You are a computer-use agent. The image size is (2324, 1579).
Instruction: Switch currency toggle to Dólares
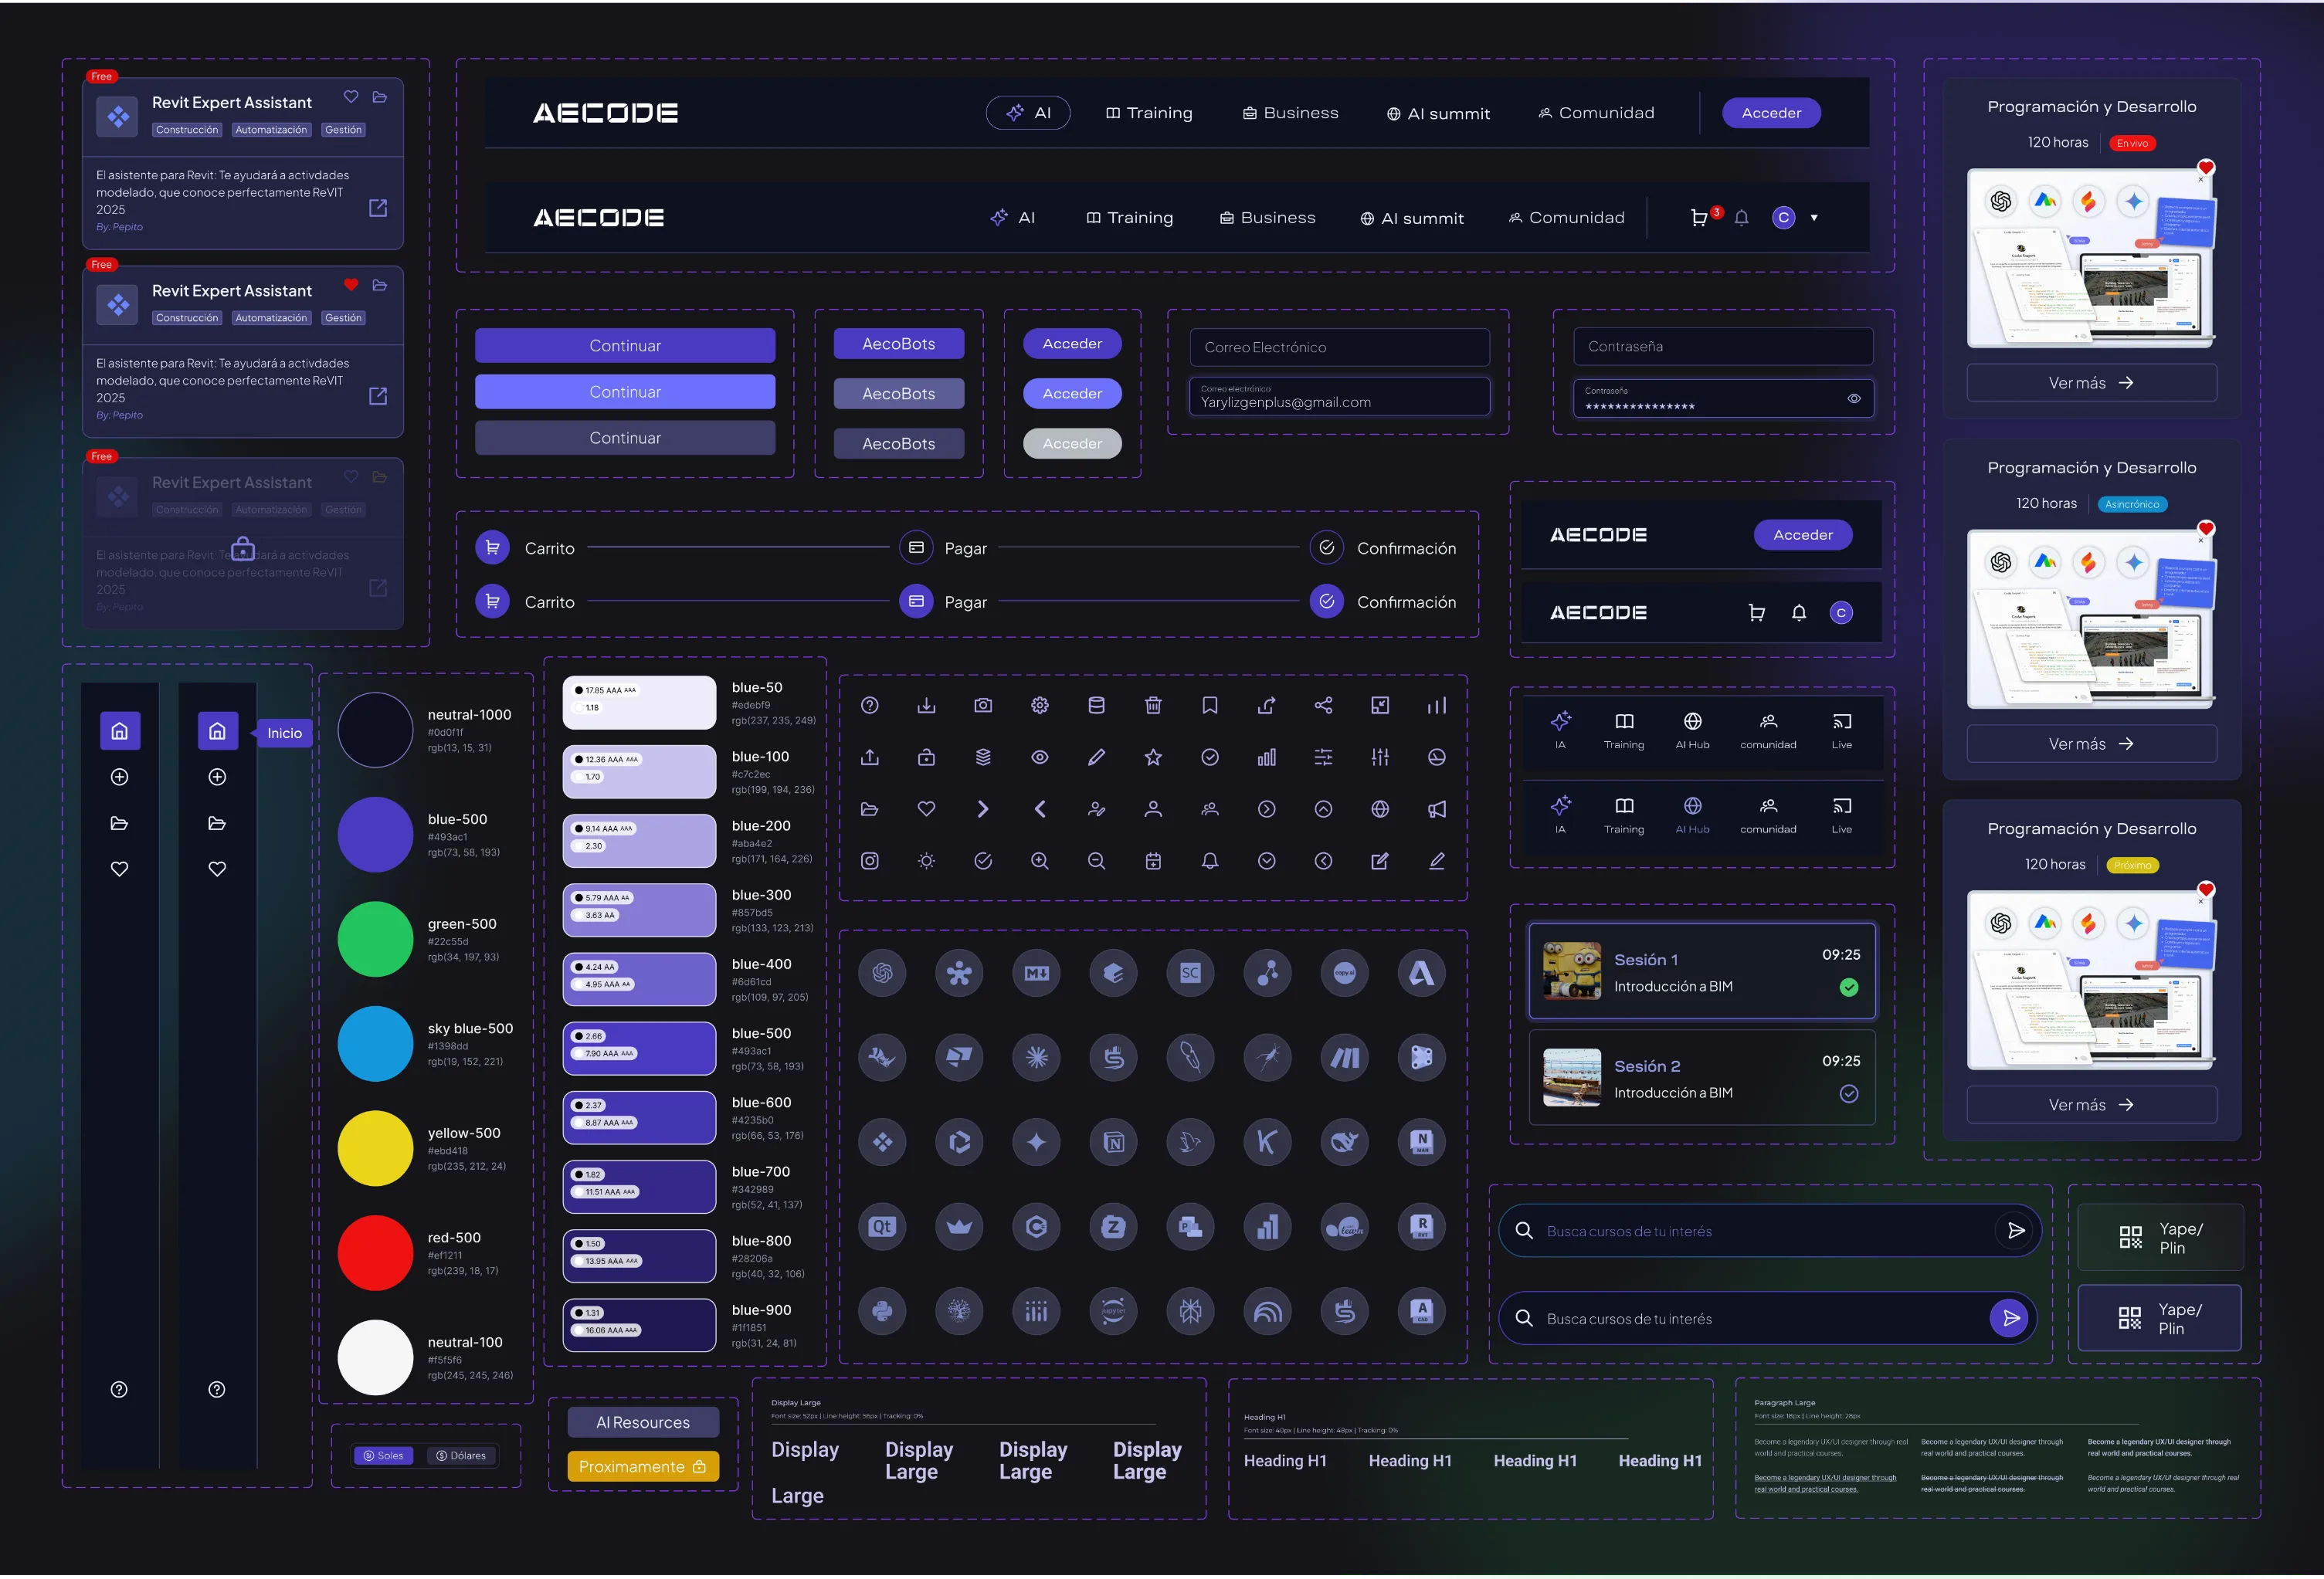point(461,1455)
